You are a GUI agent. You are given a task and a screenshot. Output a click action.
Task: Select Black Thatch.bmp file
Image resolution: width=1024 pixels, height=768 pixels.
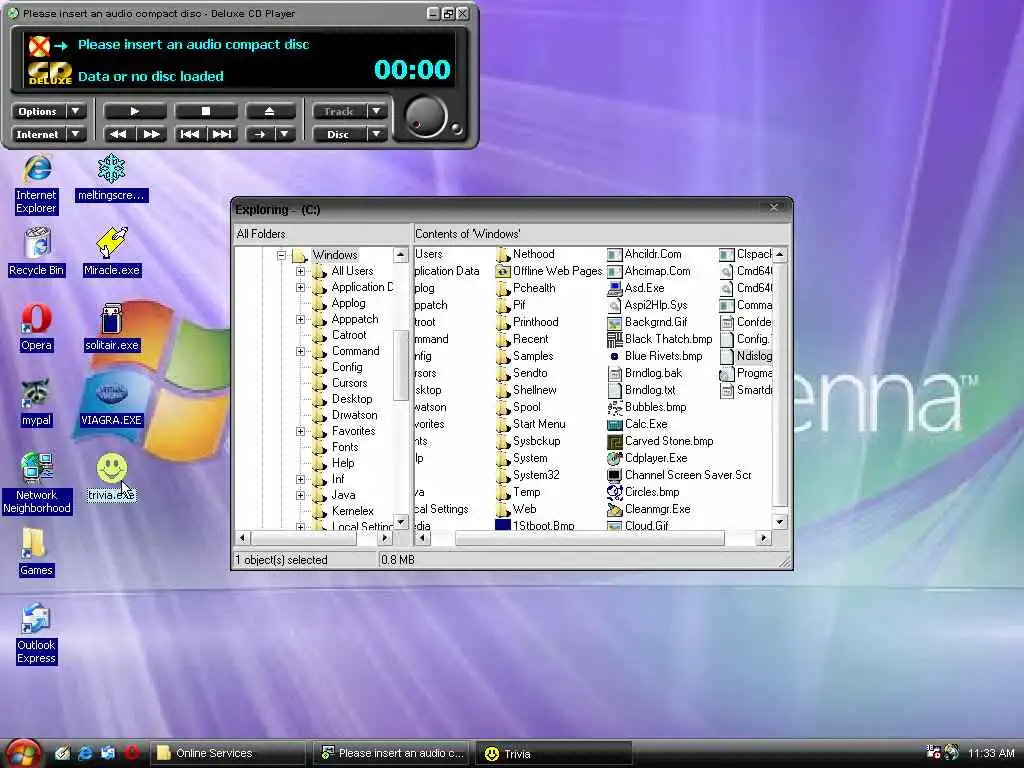click(660, 339)
